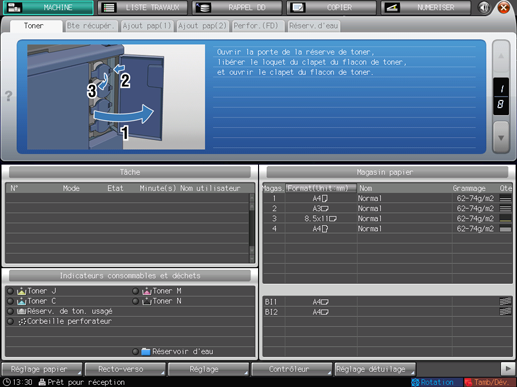Image resolution: width=517 pixels, height=387 pixels.
Task: Click the Corbeille perforateur punch icon
Action: 22,322
